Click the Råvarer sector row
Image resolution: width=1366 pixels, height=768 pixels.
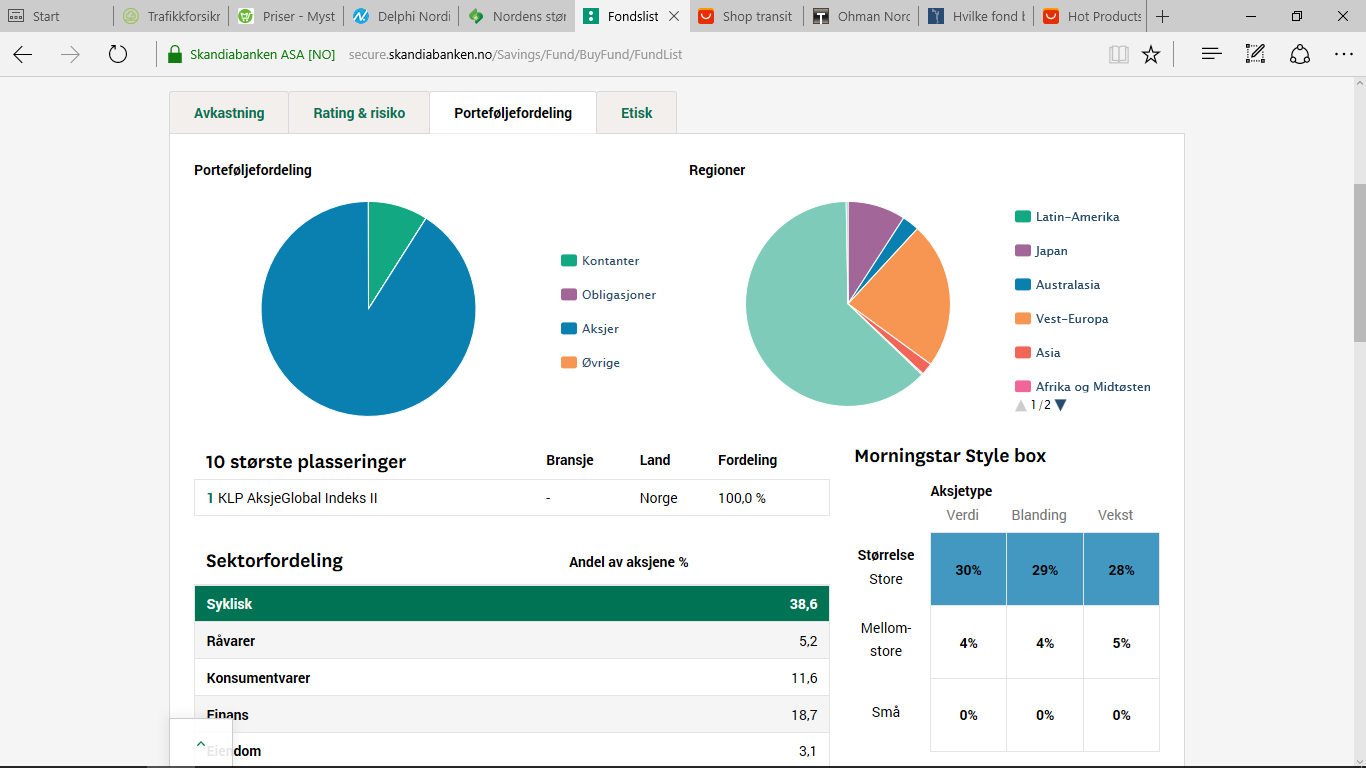512,641
